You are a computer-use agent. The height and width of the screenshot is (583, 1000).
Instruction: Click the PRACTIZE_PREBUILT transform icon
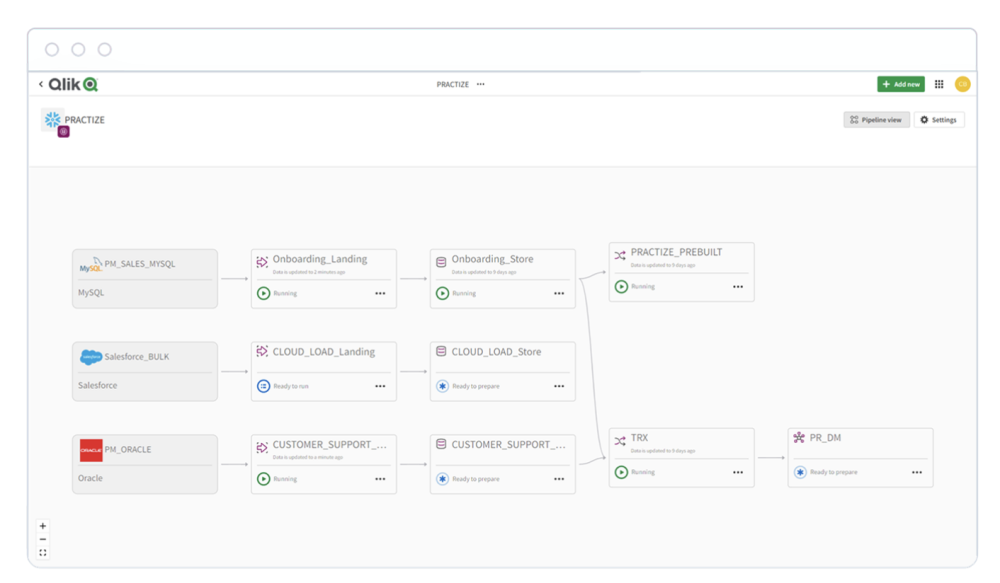[620, 256]
